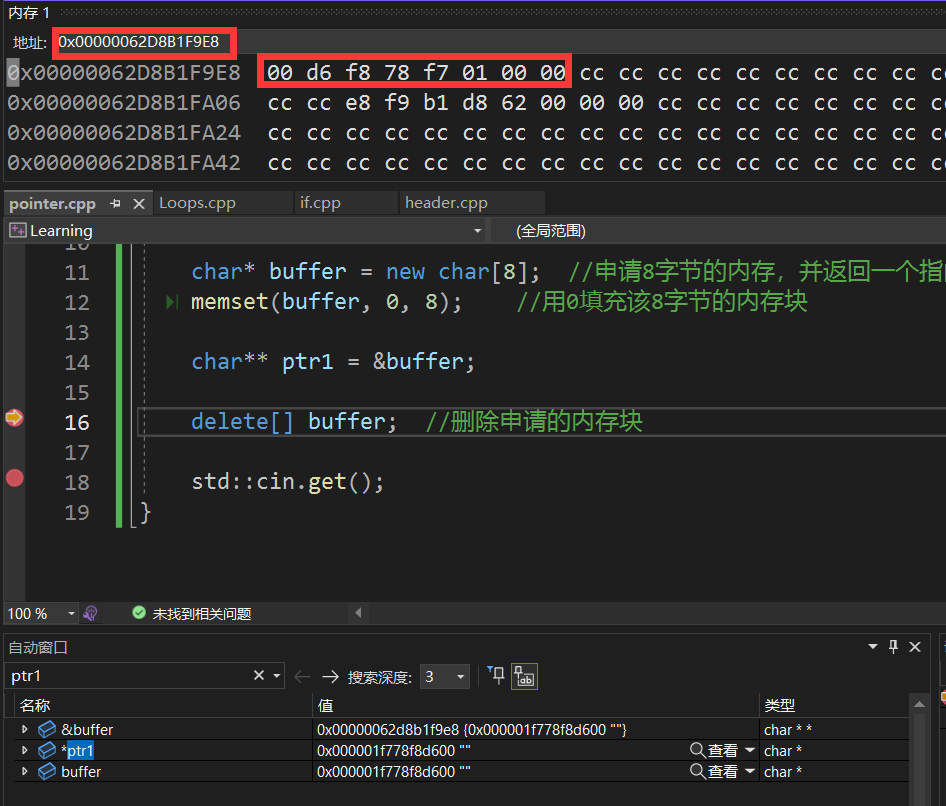Open the header.cpp tab

click(x=446, y=203)
